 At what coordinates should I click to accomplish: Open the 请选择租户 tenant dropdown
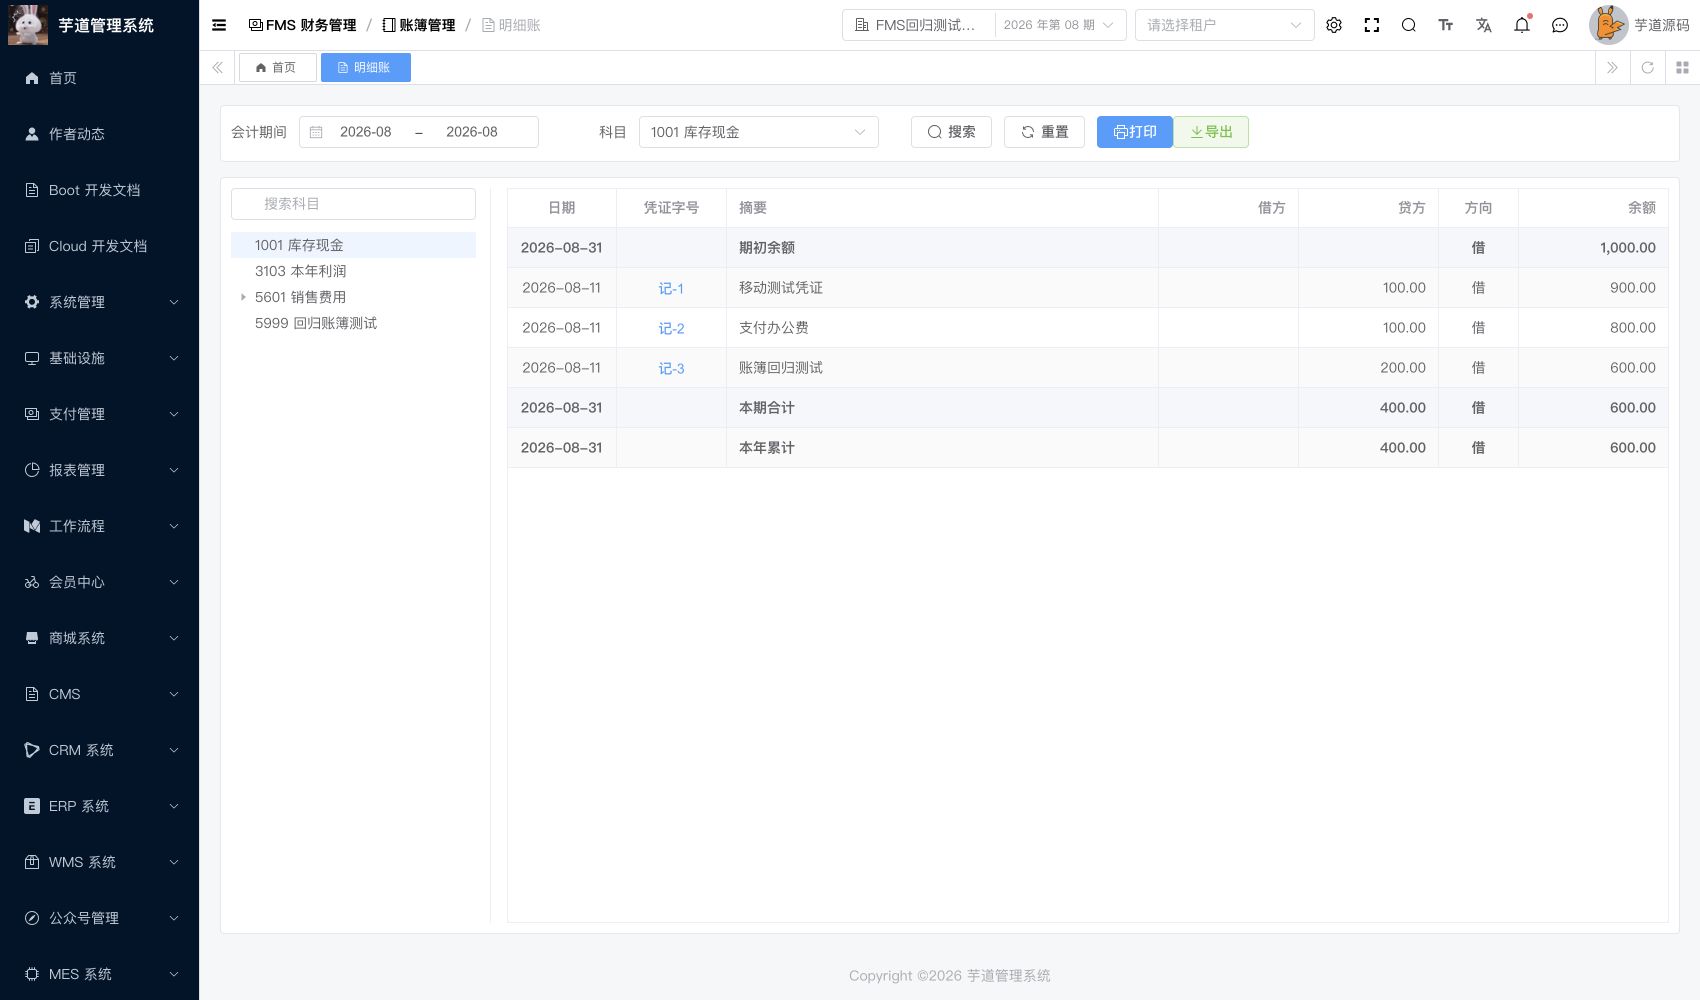pyautogui.click(x=1224, y=25)
